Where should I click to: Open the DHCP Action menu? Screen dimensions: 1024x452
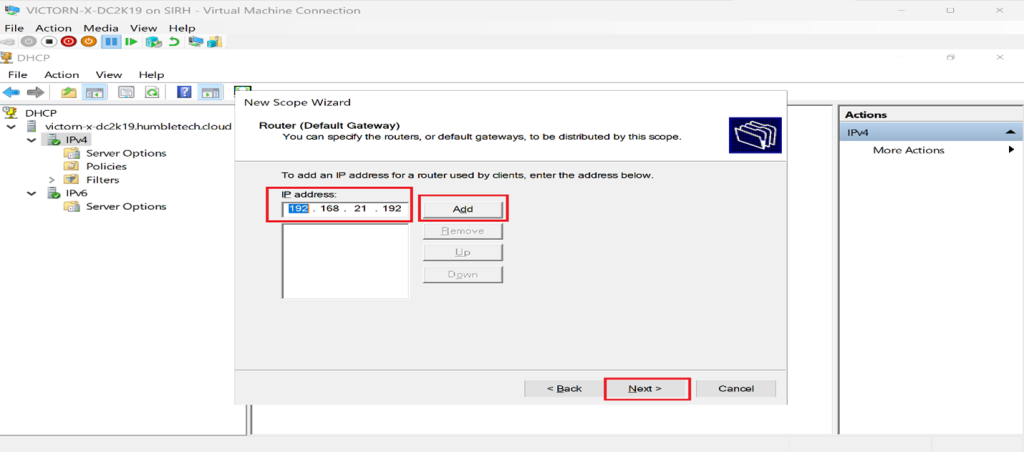pos(61,75)
